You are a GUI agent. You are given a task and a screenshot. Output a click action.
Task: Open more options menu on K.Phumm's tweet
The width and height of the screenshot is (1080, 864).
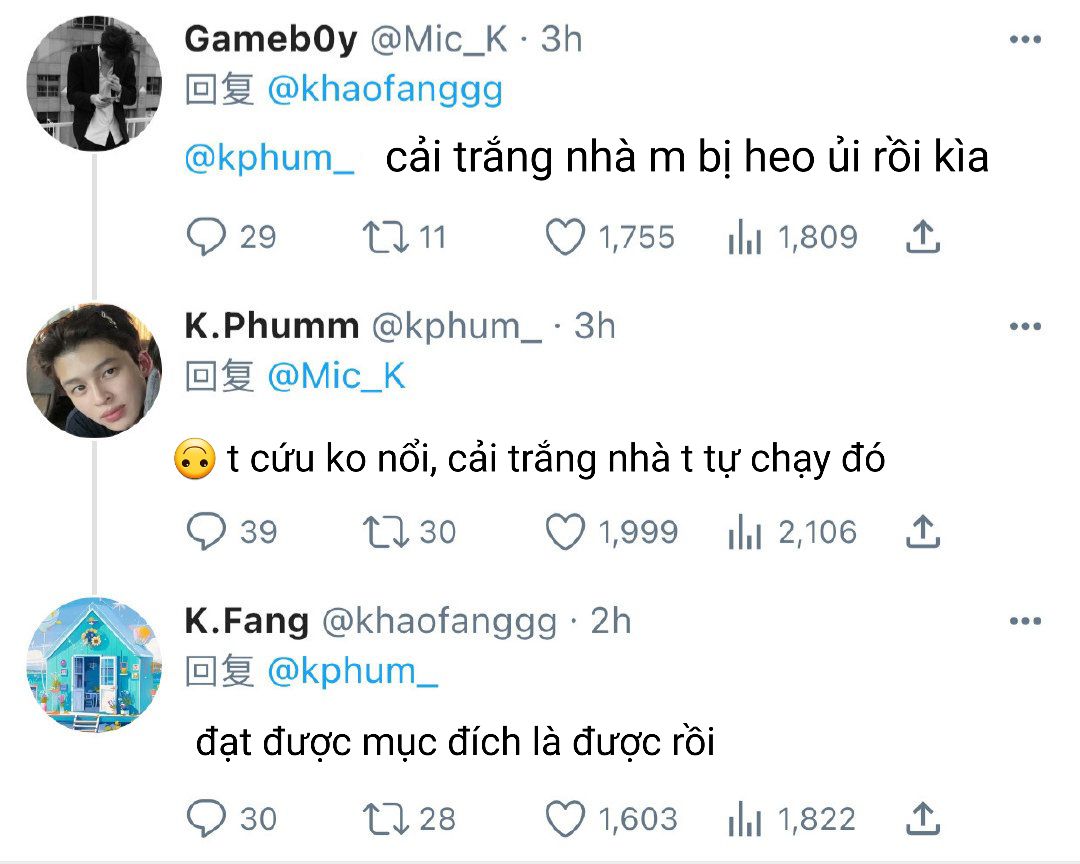point(1025,326)
